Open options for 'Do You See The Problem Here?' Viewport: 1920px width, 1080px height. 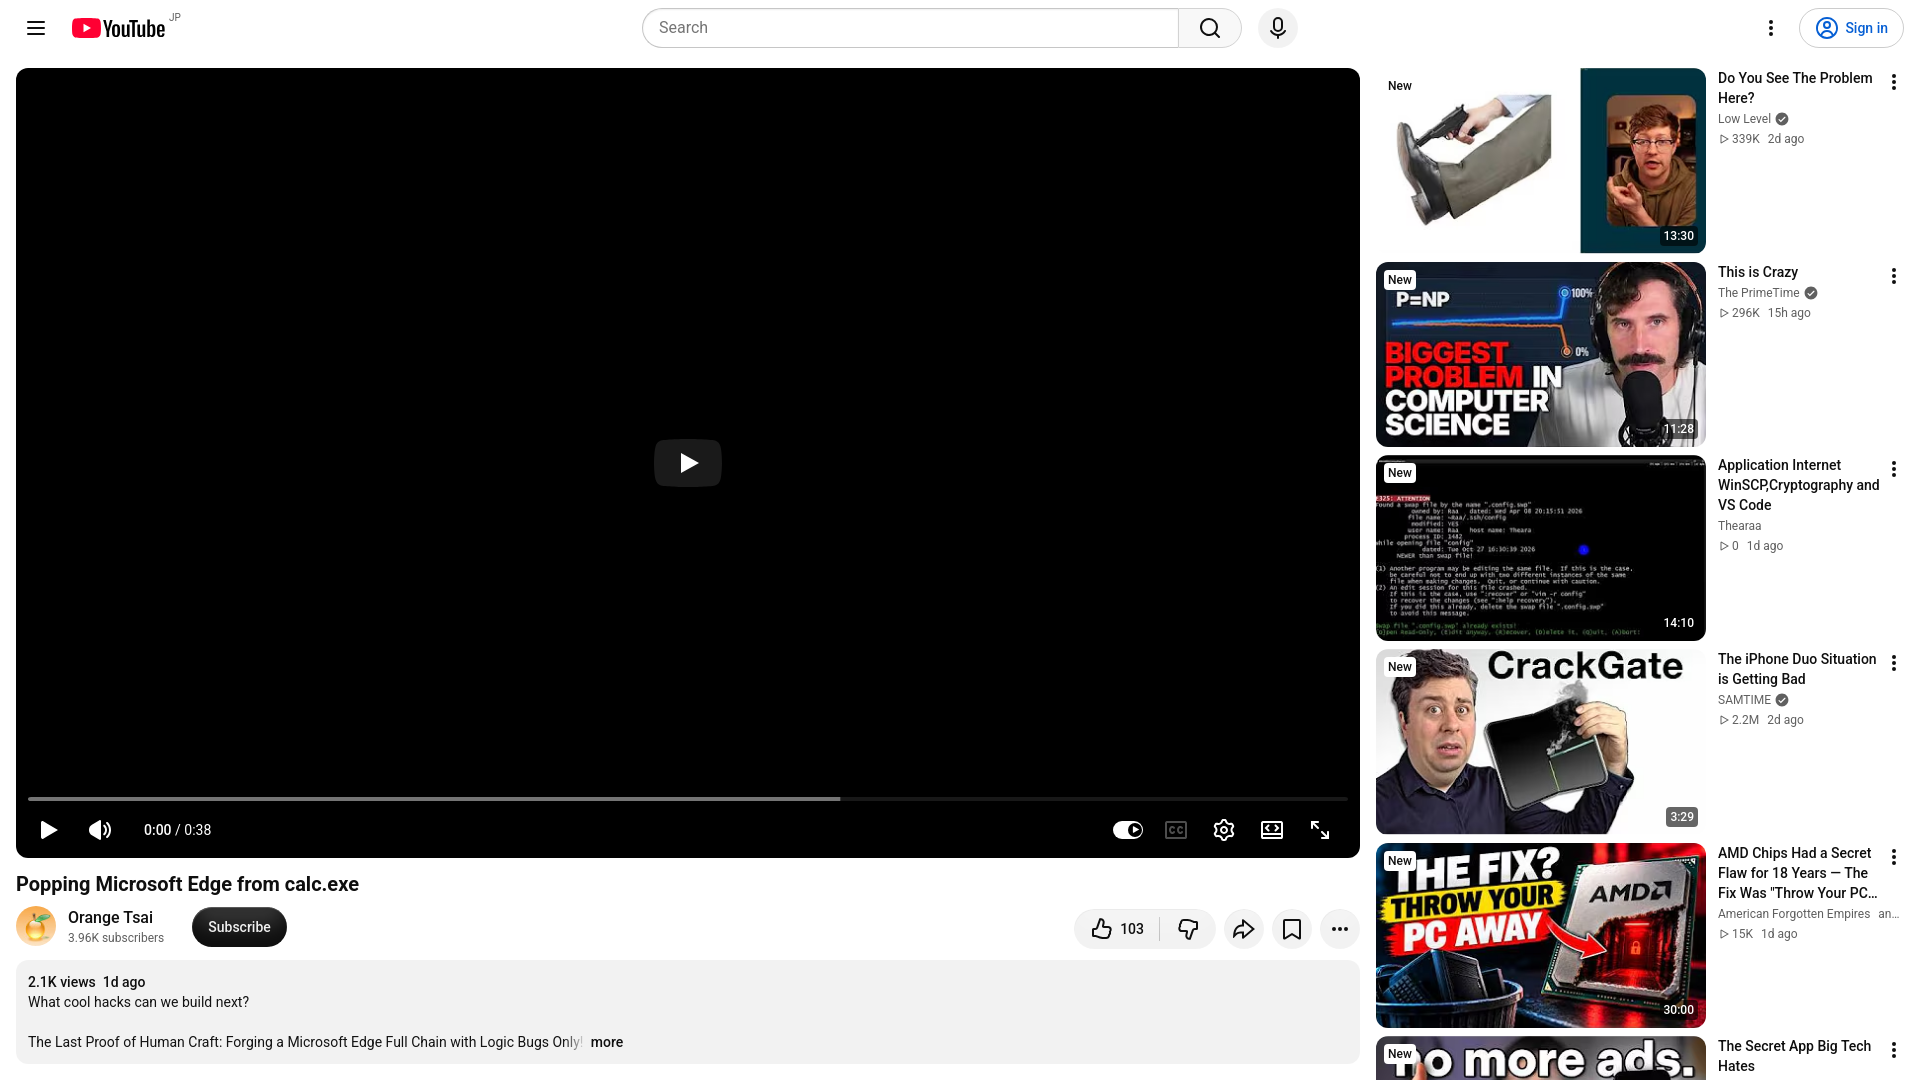(1893, 82)
